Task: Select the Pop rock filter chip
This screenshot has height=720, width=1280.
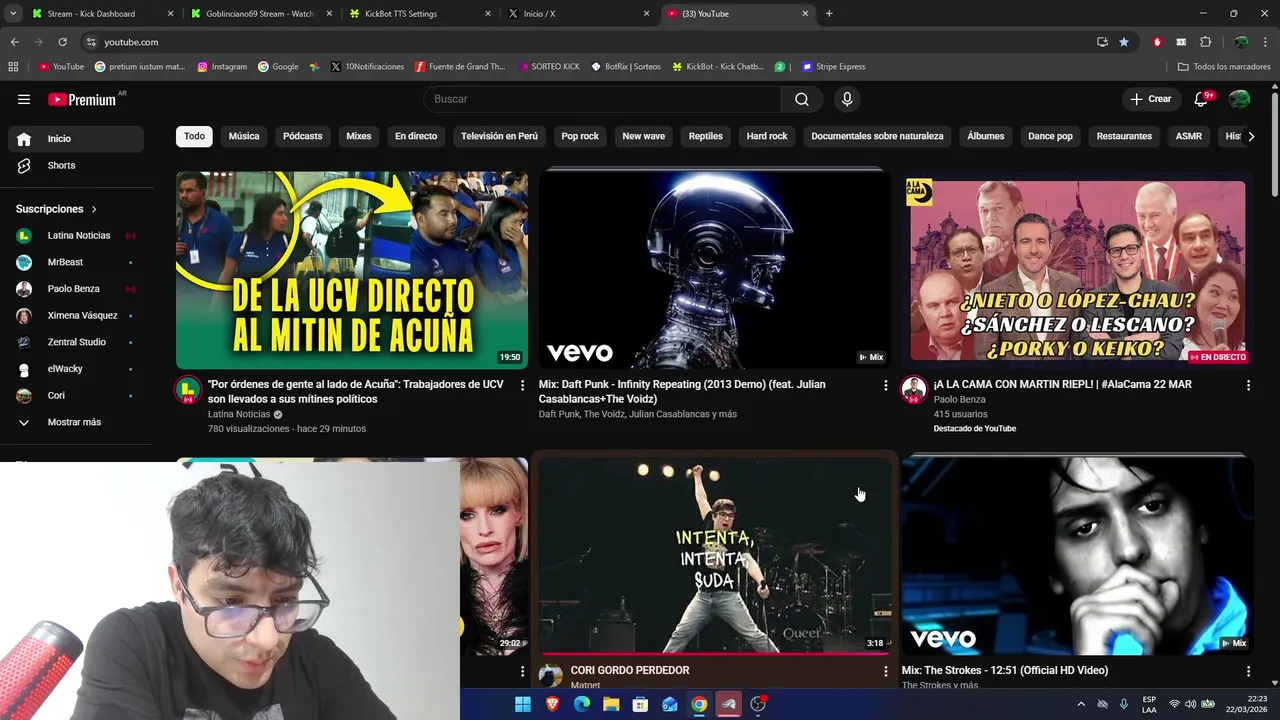Action: [580, 136]
